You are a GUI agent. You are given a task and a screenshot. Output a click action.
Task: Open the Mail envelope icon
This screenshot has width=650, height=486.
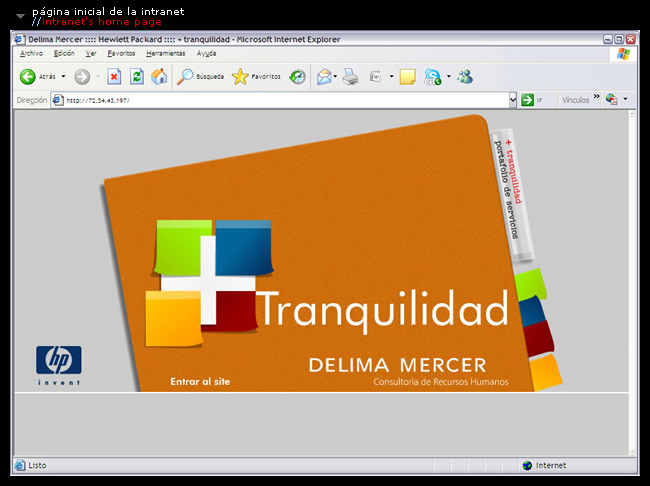point(324,76)
